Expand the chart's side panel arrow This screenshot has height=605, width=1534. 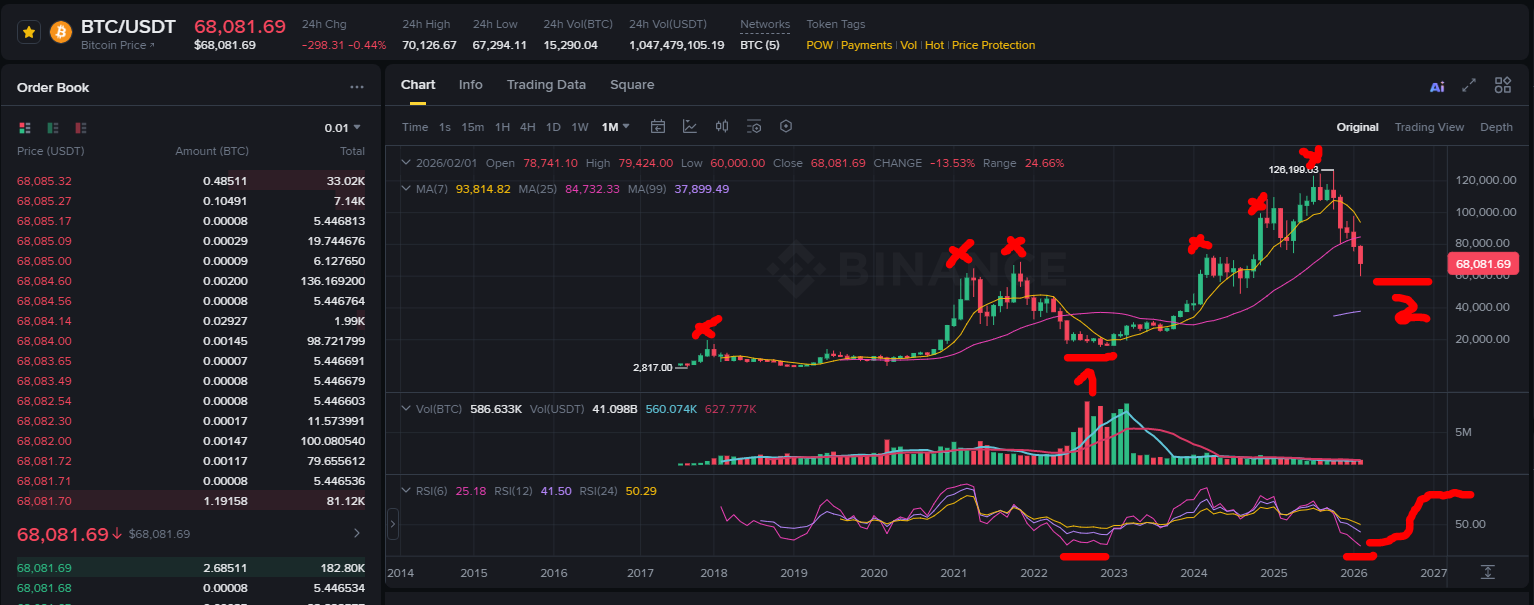pyautogui.click(x=393, y=524)
